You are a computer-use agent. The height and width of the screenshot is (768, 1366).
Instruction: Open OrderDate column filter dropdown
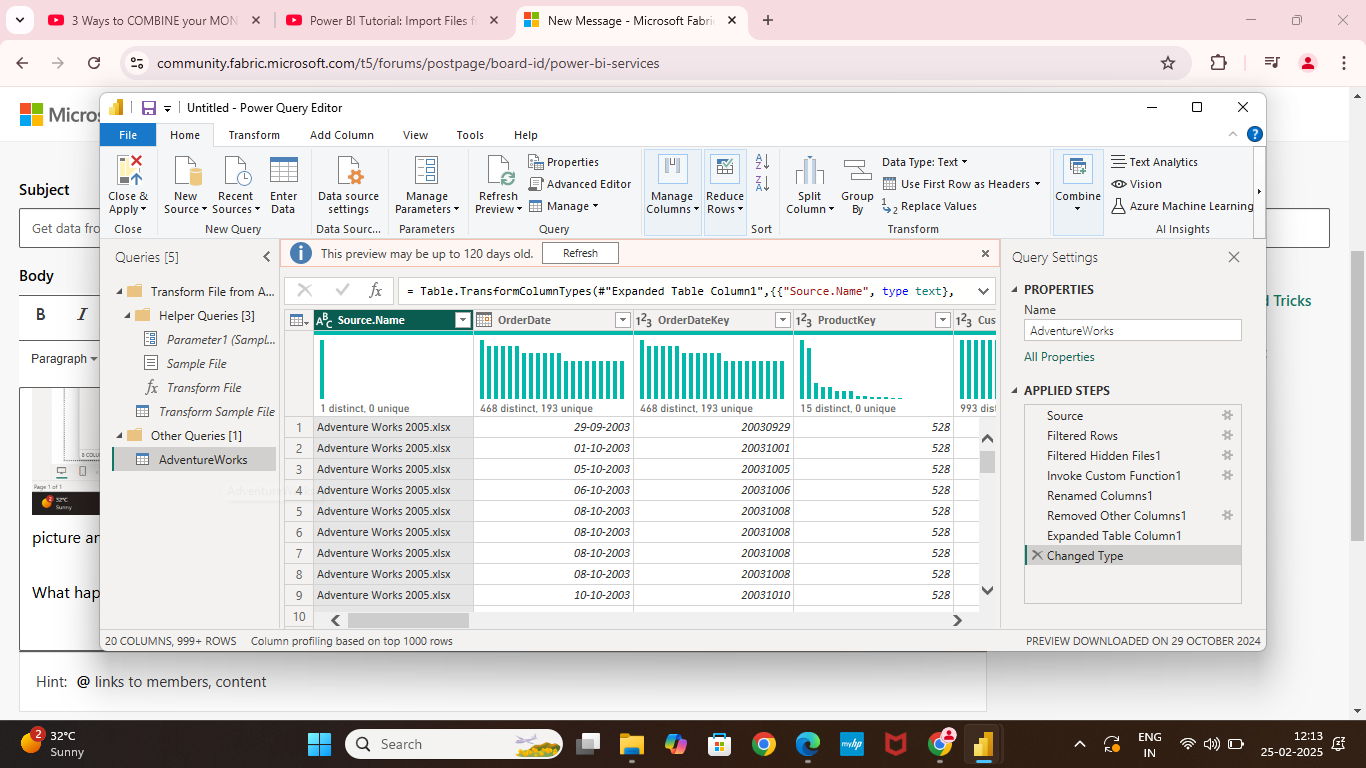622,320
